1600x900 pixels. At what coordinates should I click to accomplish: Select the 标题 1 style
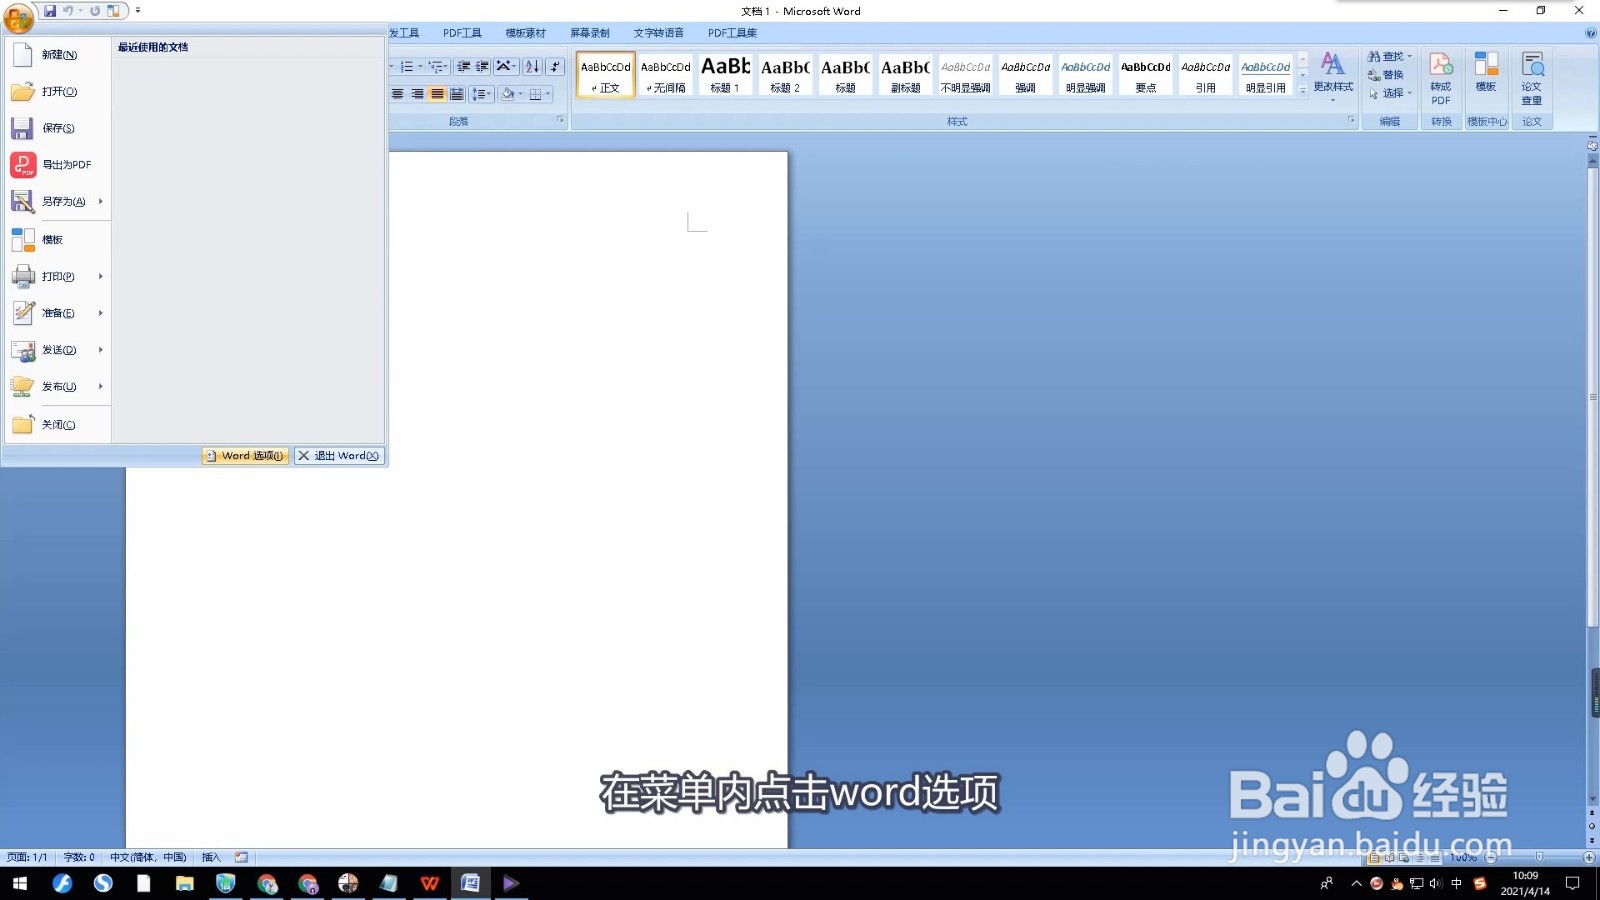[724, 75]
